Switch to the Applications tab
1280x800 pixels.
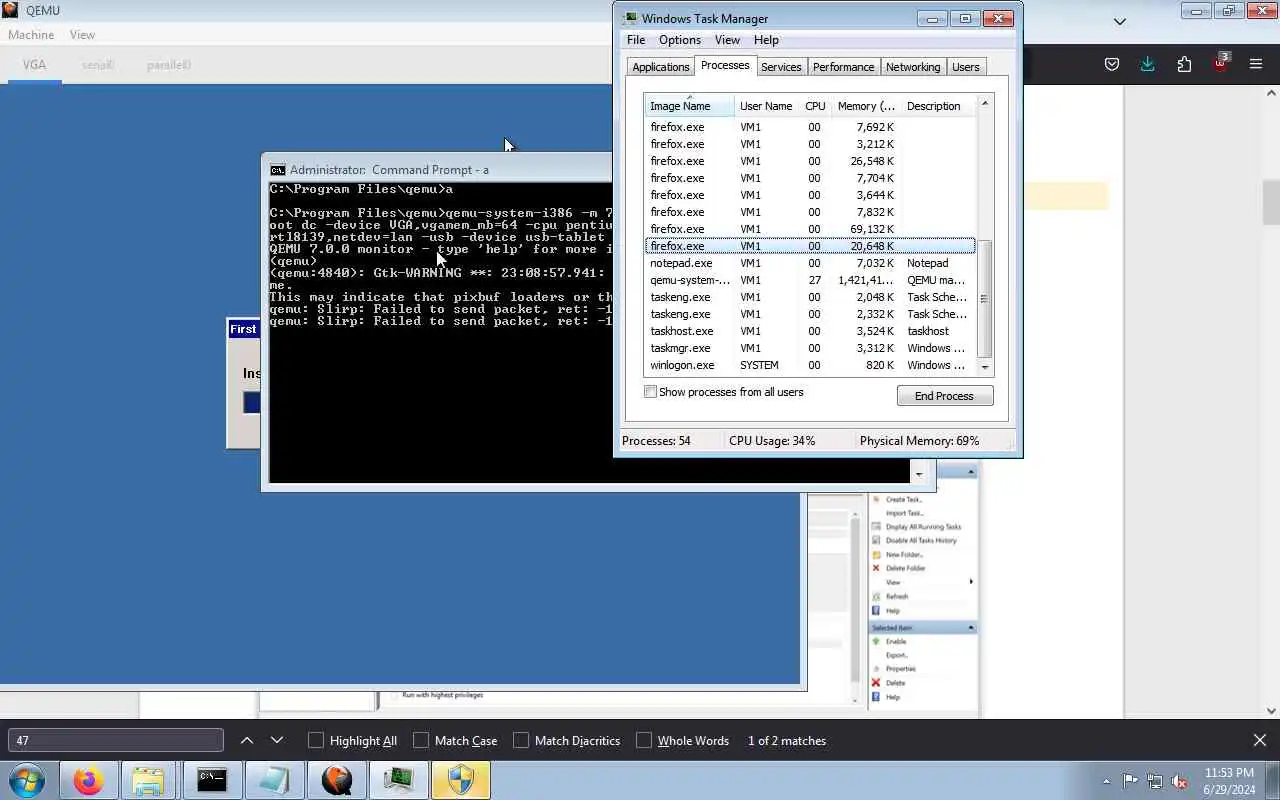click(x=661, y=67)
